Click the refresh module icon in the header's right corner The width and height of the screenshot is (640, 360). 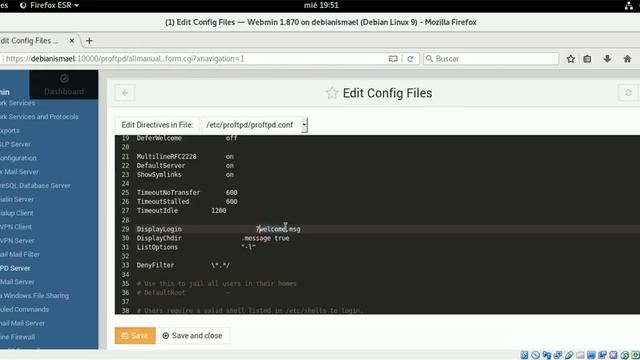click(x=629, y=93)
